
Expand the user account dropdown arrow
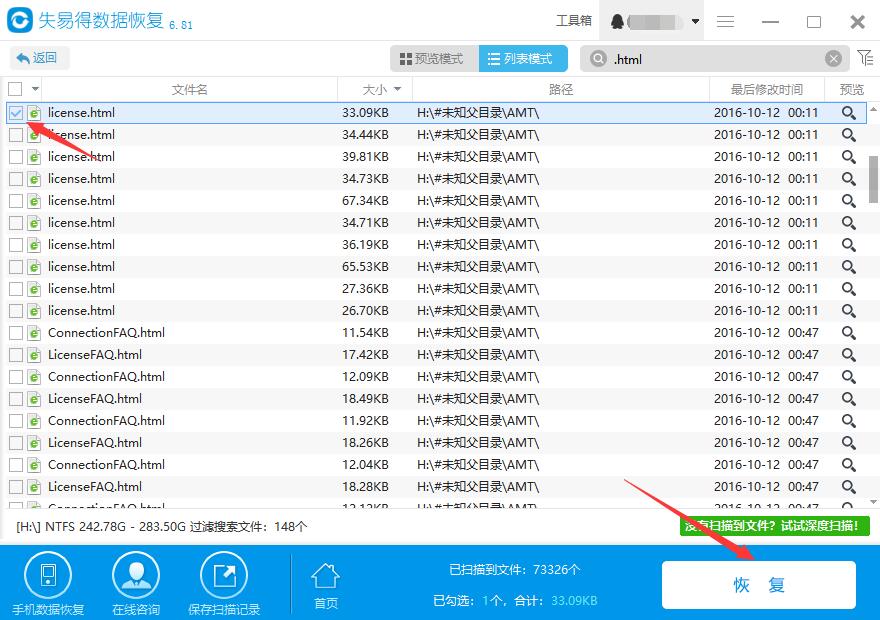tap(695, 21)
